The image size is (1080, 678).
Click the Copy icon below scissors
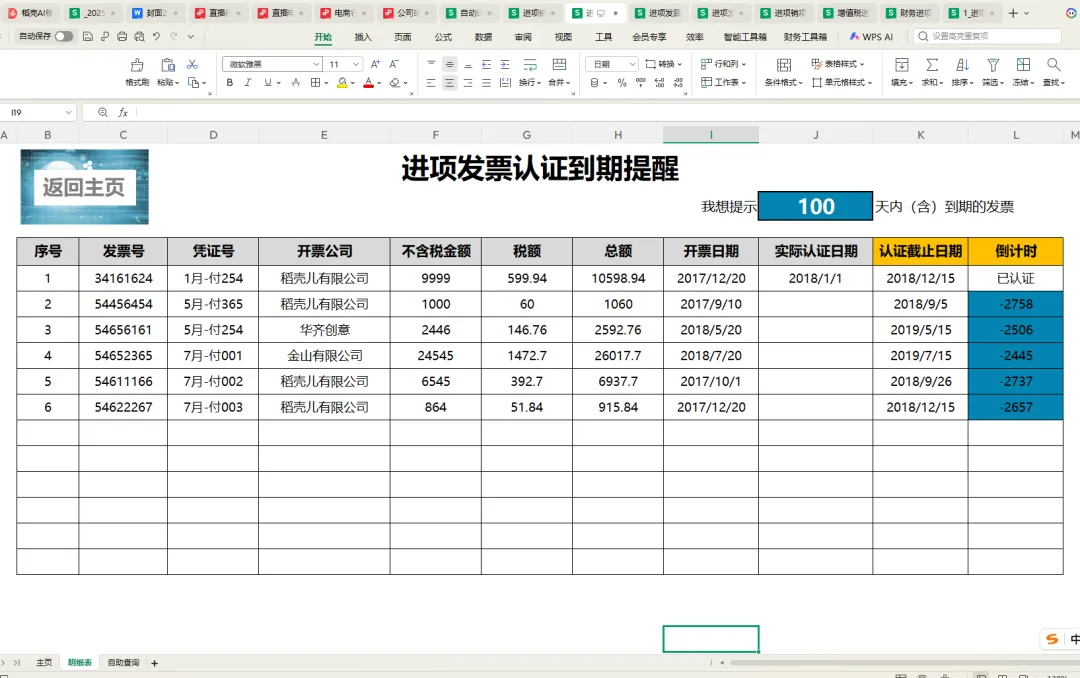(194, 83)
